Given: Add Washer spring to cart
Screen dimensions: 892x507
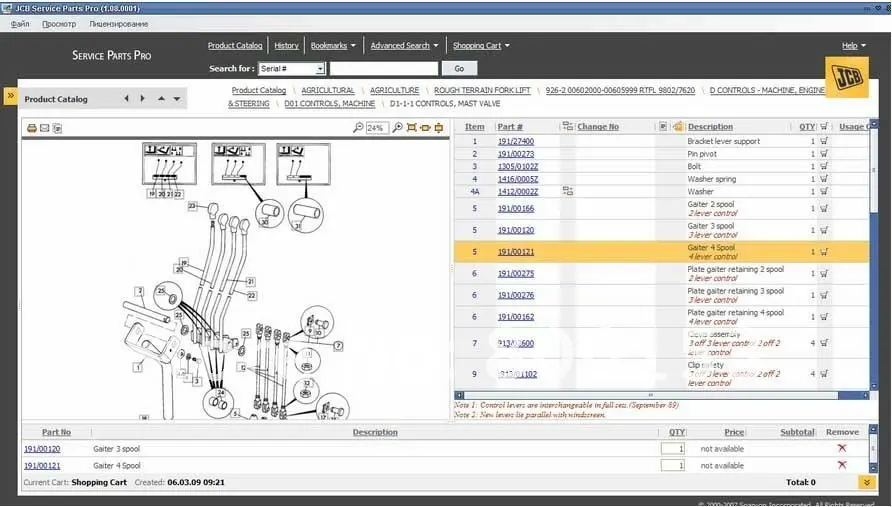Looking at the screenshot, I should [824, 178].
